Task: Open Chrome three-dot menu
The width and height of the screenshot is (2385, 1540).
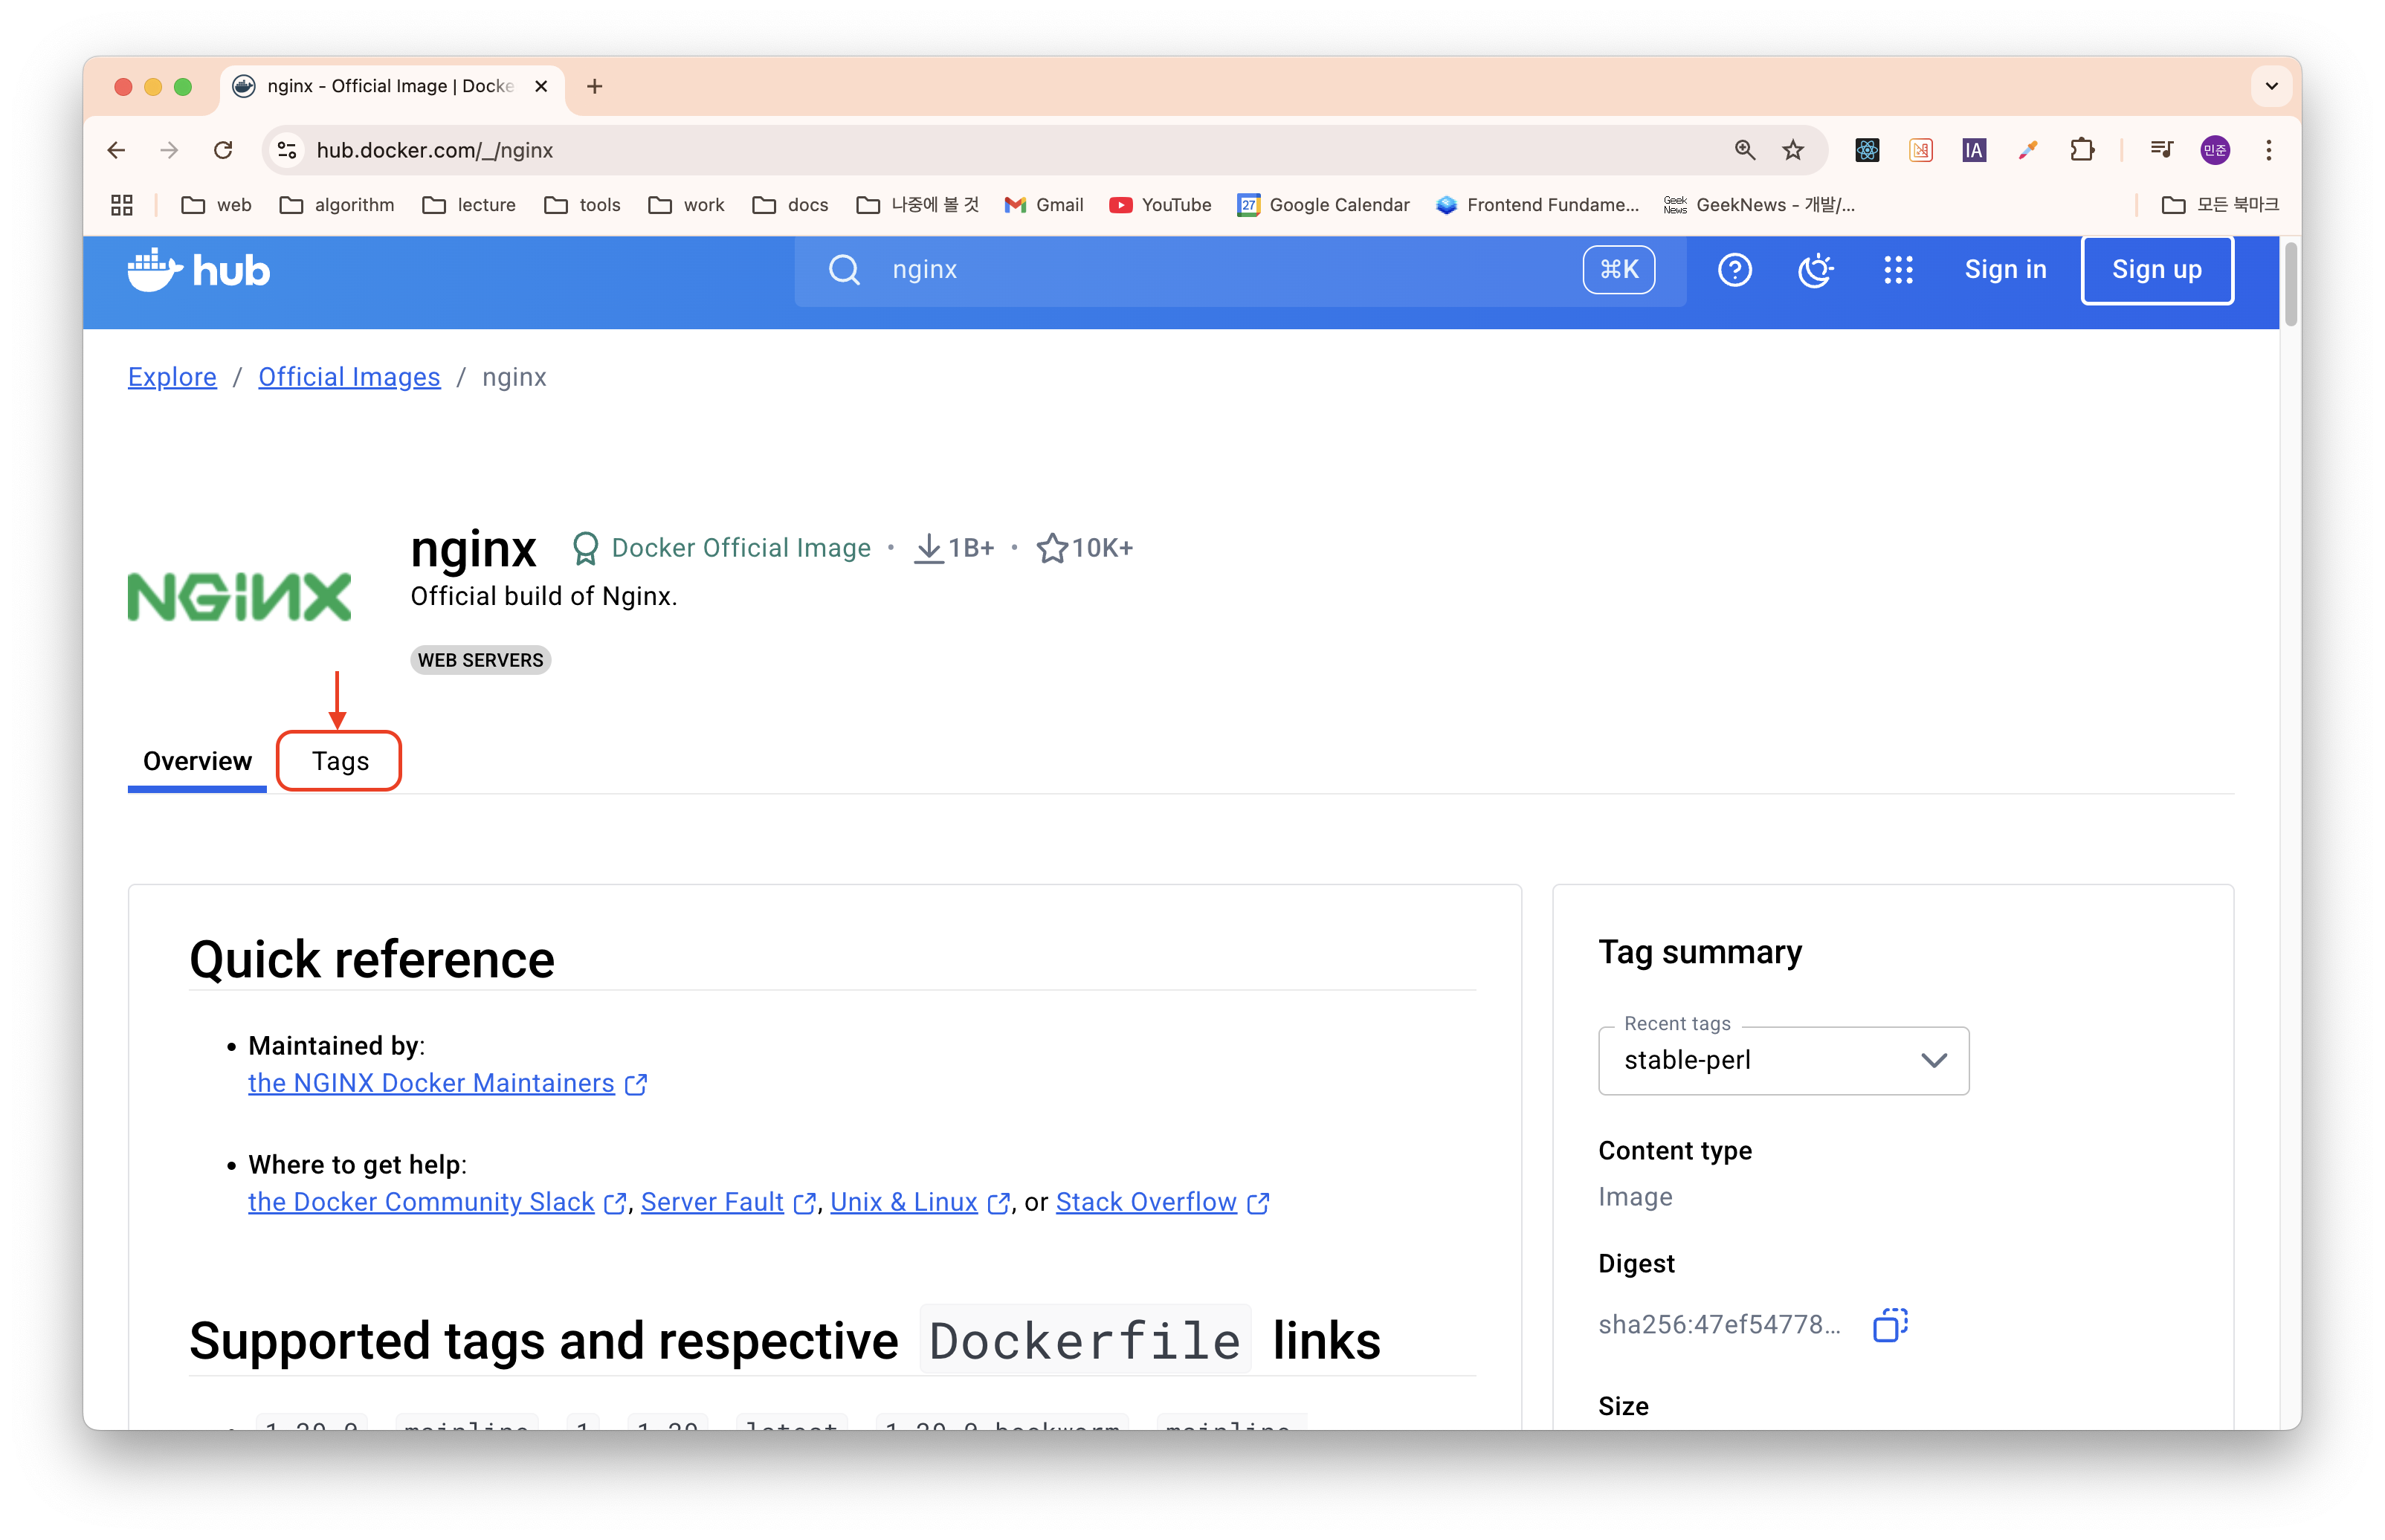Action: pyautogui.click(x=2268, y=150)
